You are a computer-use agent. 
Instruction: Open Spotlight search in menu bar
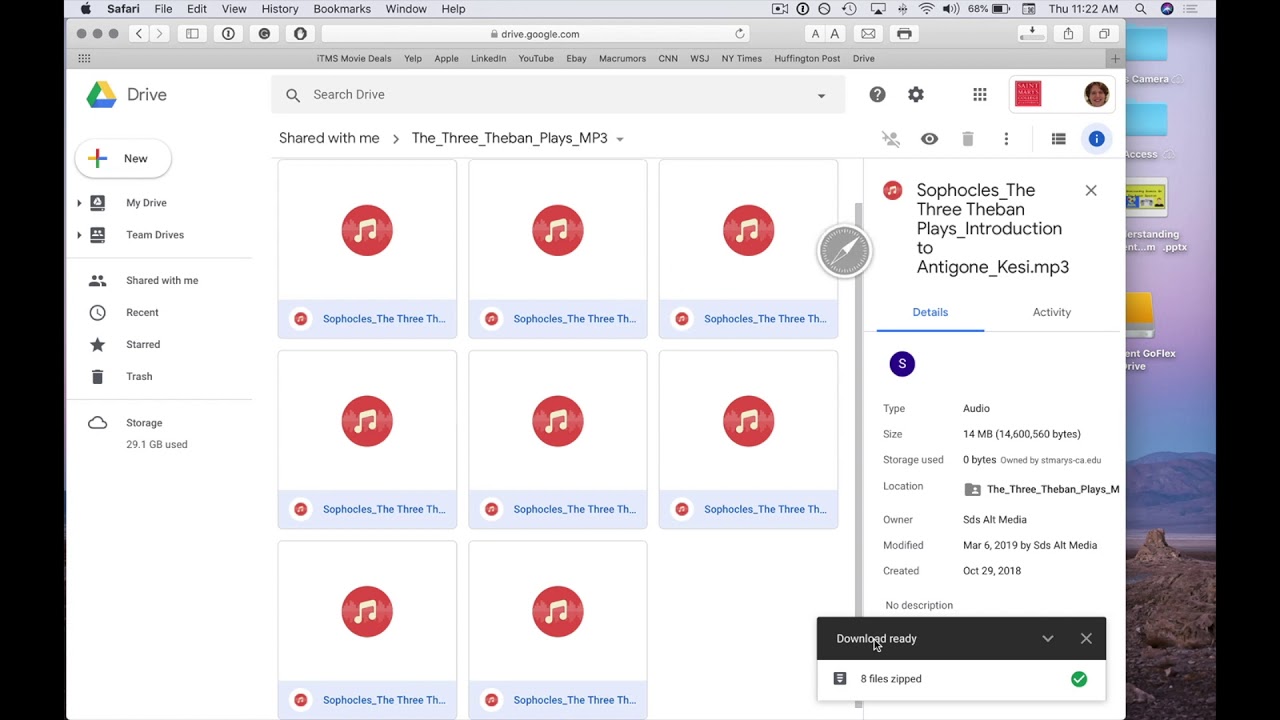(x=1141, y=9)
